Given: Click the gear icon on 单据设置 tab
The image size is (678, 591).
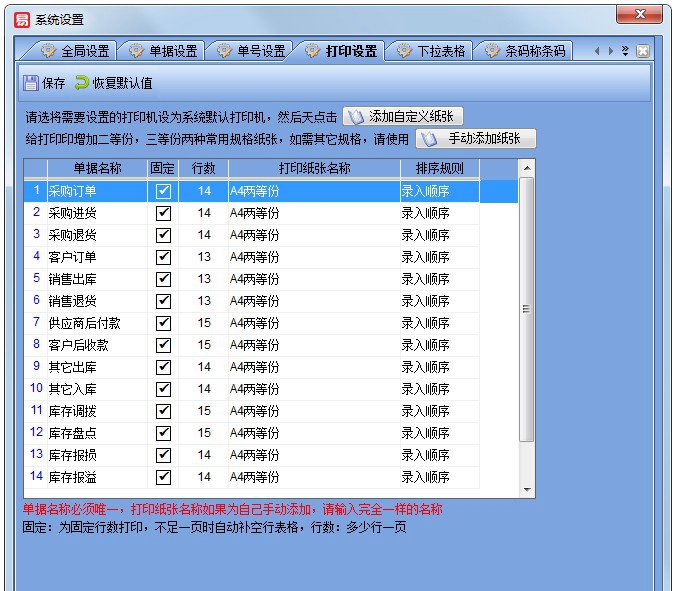Looking at the screenshot, I should 136,51.
